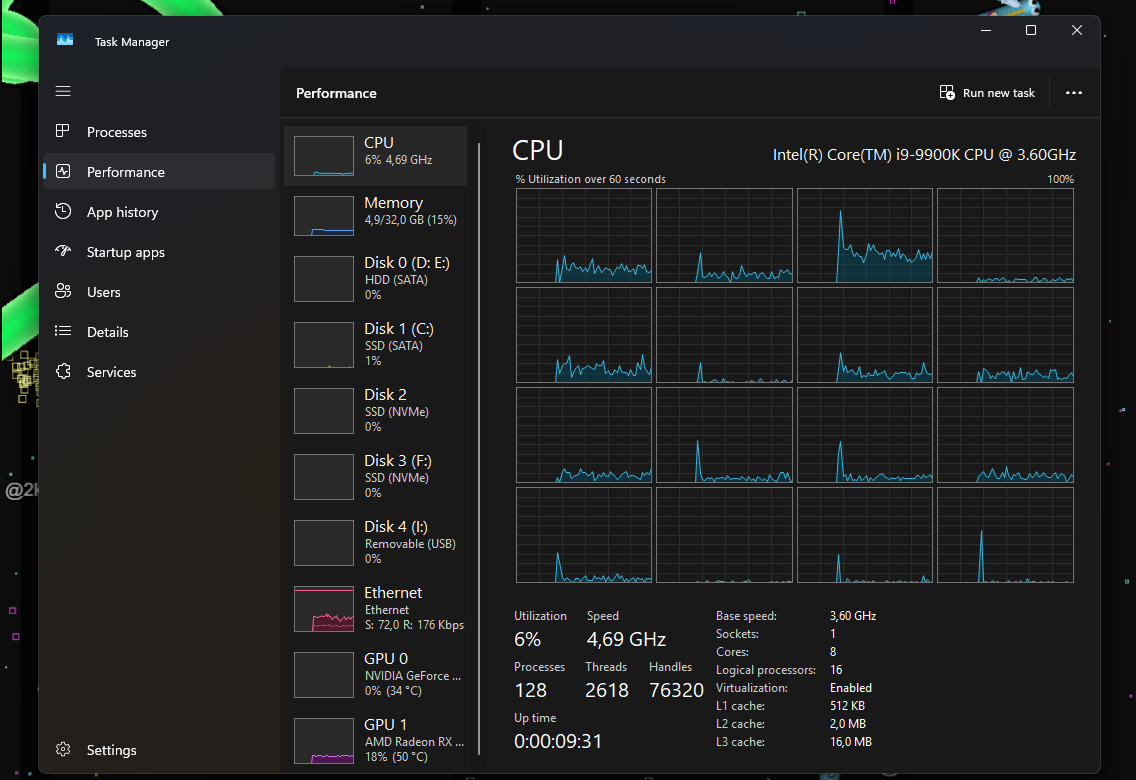The height and width of the screenshot is (780, 1136).
Task: Click the 'HDD (SATA)' text
Action: click(x=396, y=280)
